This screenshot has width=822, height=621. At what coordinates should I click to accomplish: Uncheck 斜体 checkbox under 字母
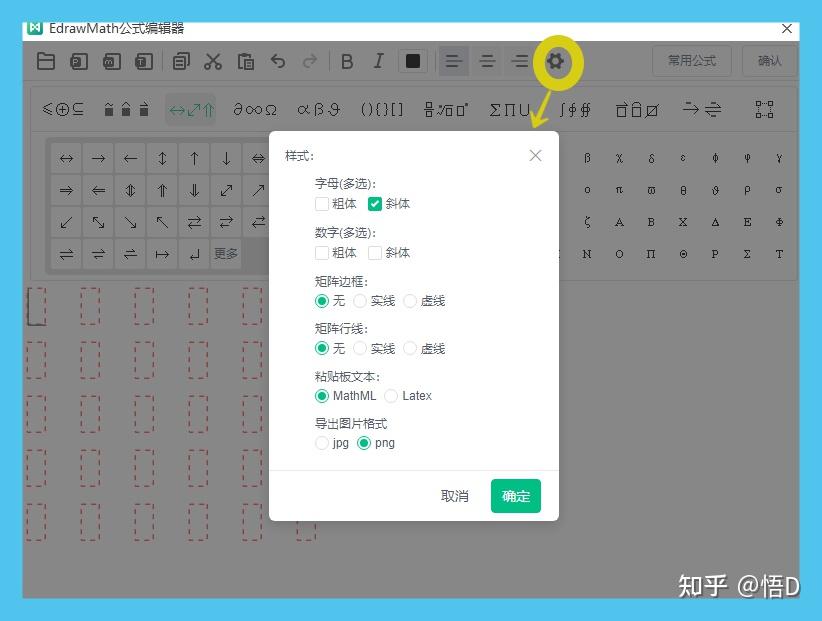click(x=374, y=204)
